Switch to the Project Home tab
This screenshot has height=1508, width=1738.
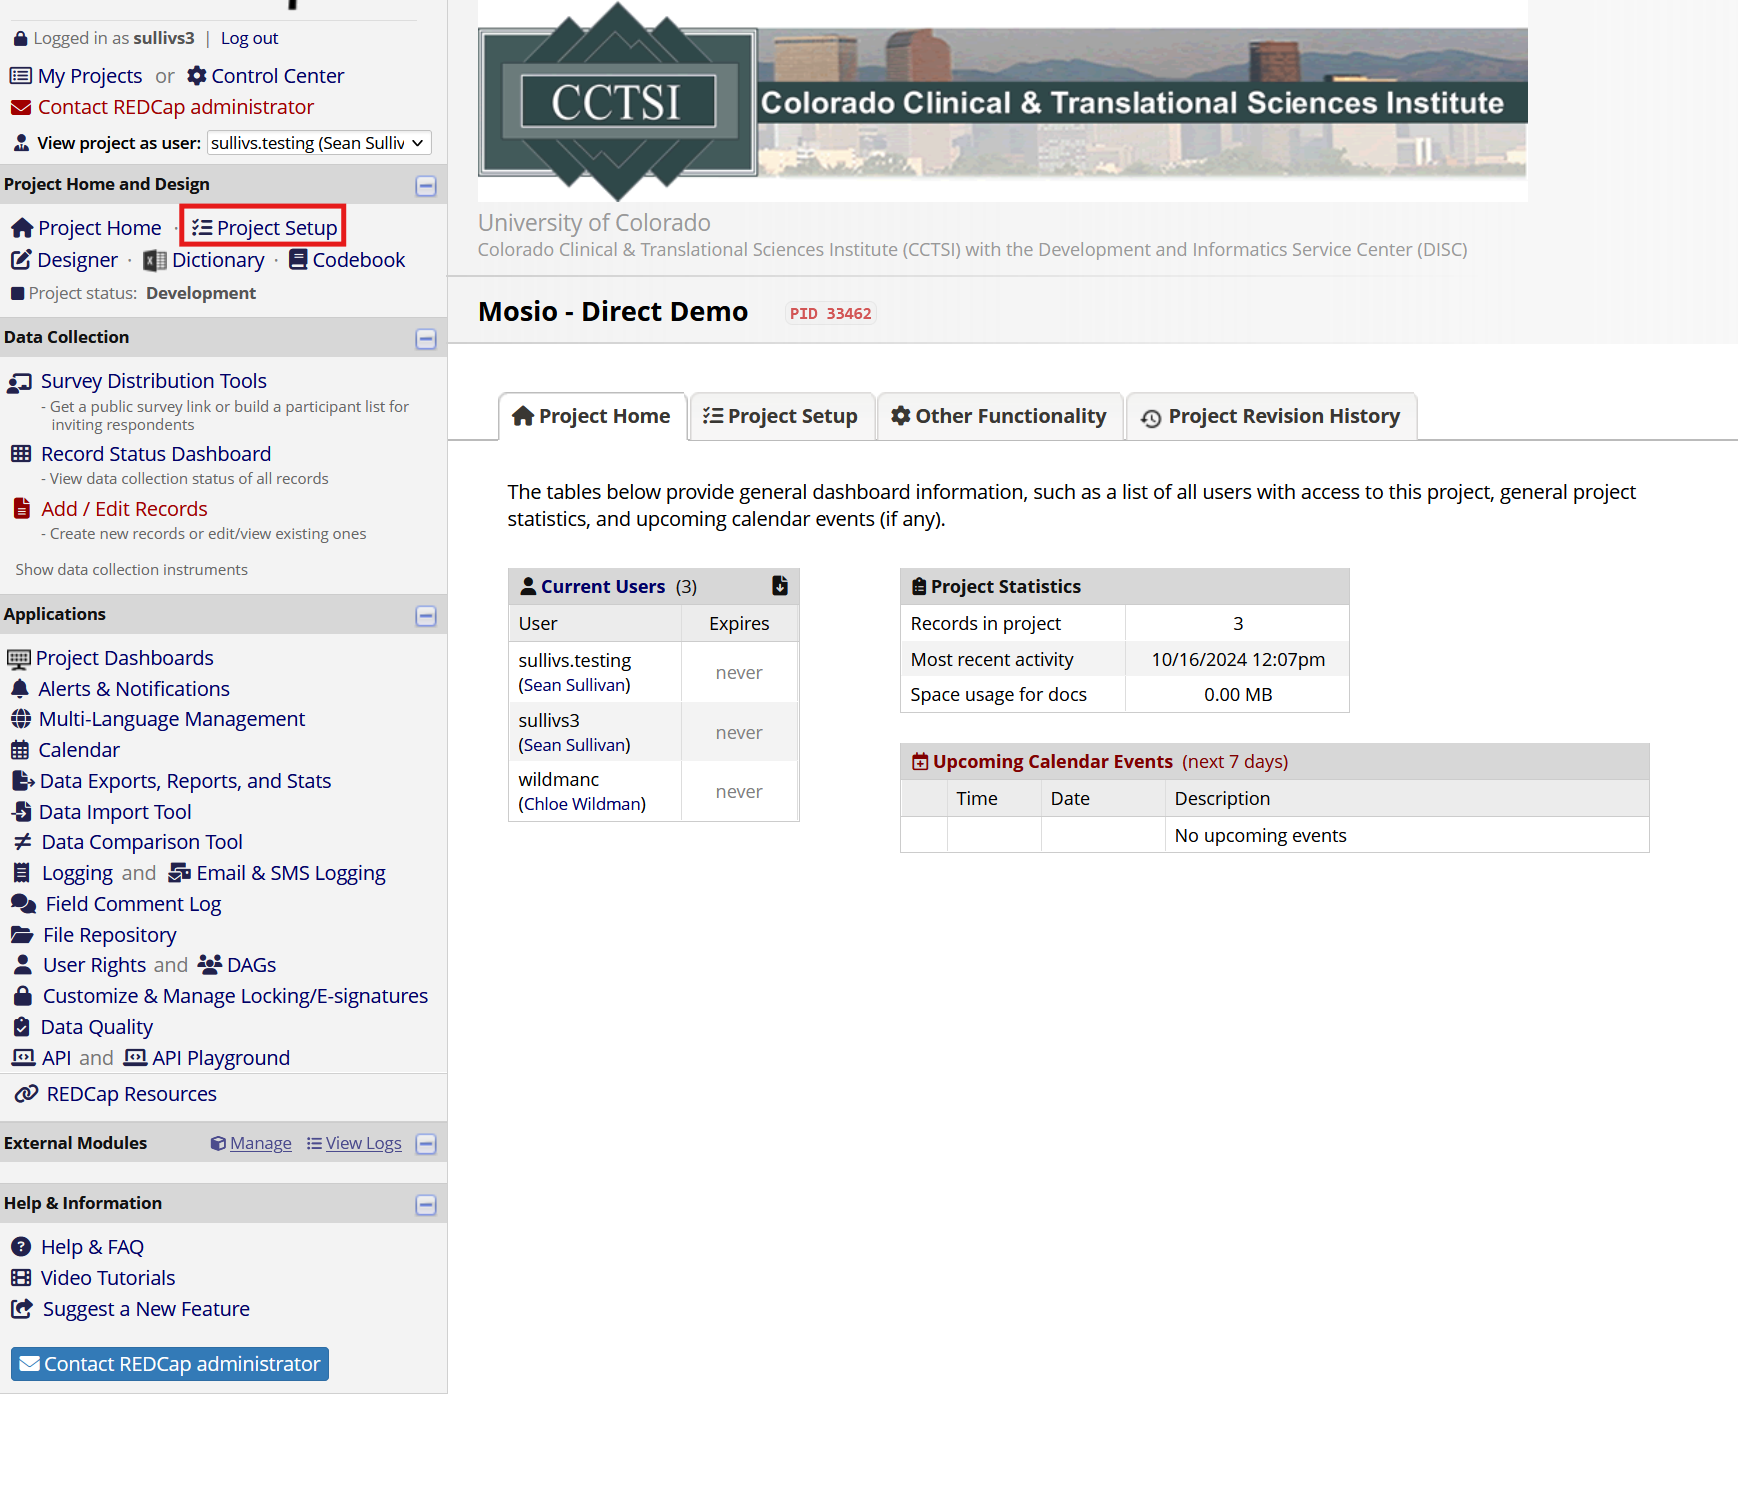coord(592,416)
